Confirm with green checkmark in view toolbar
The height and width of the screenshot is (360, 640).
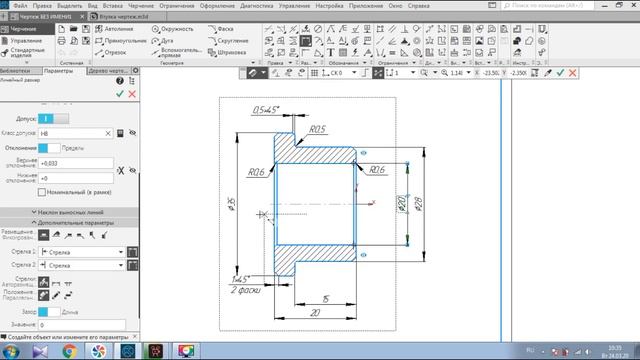coord(560,73)
